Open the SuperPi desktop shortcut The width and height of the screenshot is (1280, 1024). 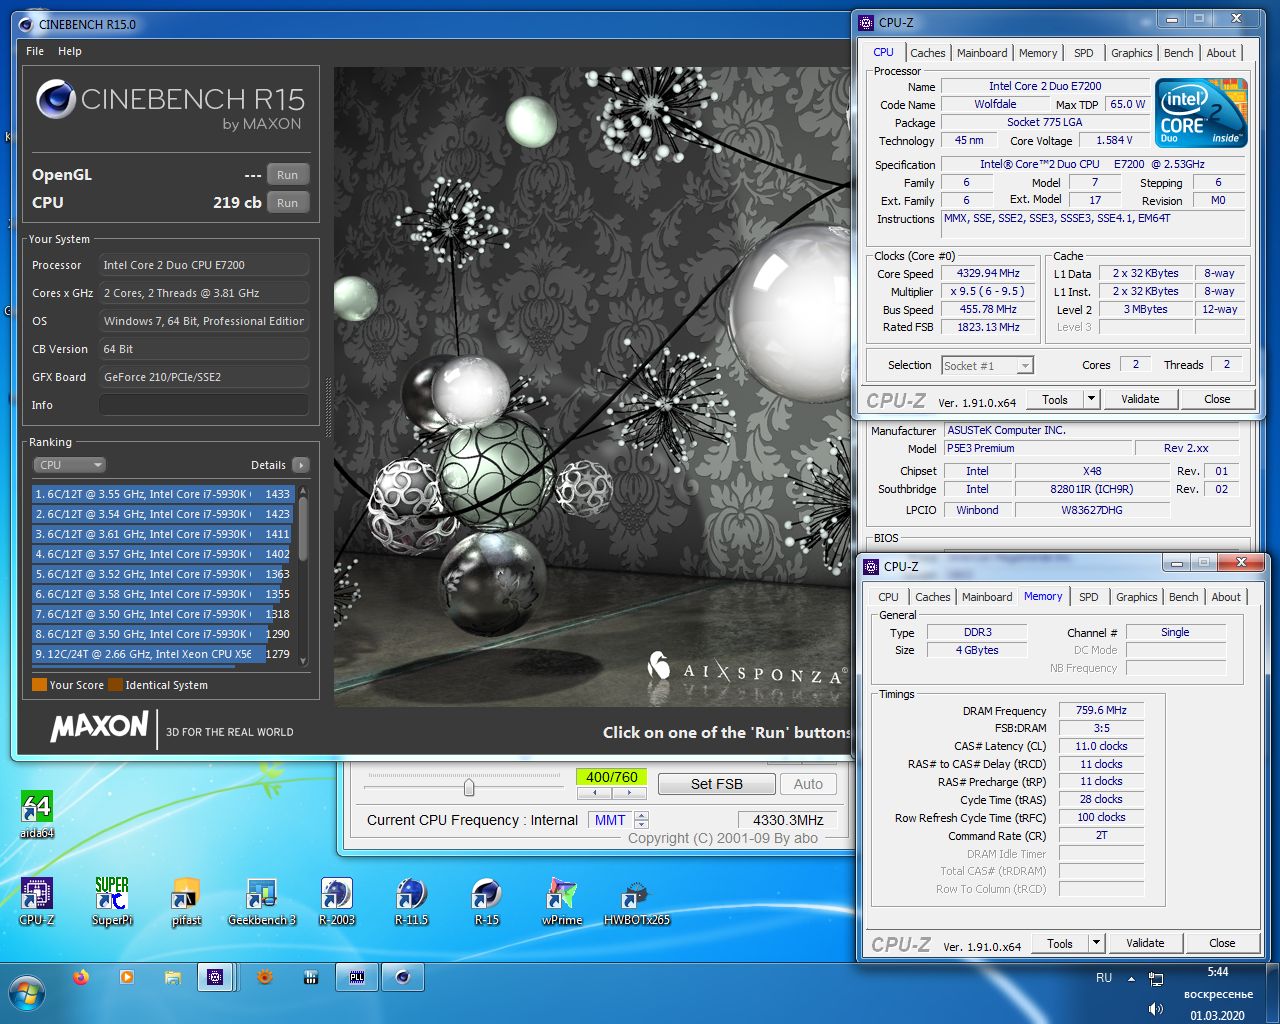(112, 900)
